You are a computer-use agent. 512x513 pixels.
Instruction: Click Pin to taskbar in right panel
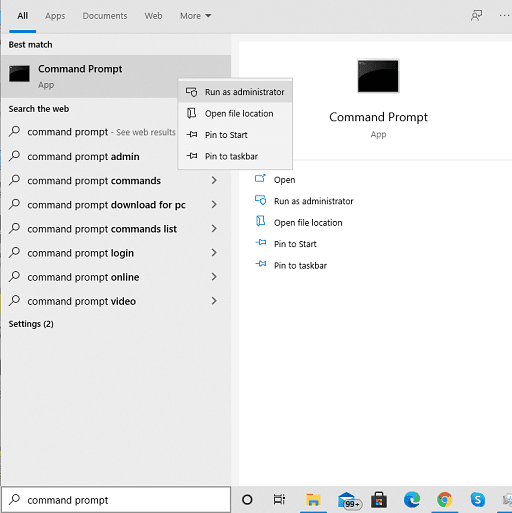tap(300, 265)
